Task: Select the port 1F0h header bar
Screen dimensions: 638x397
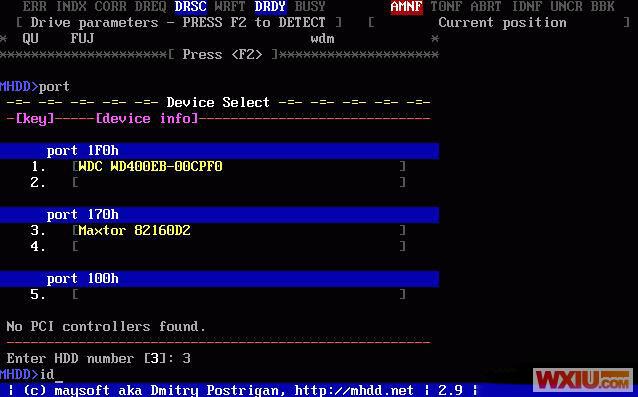Action: tap(219, 151)
